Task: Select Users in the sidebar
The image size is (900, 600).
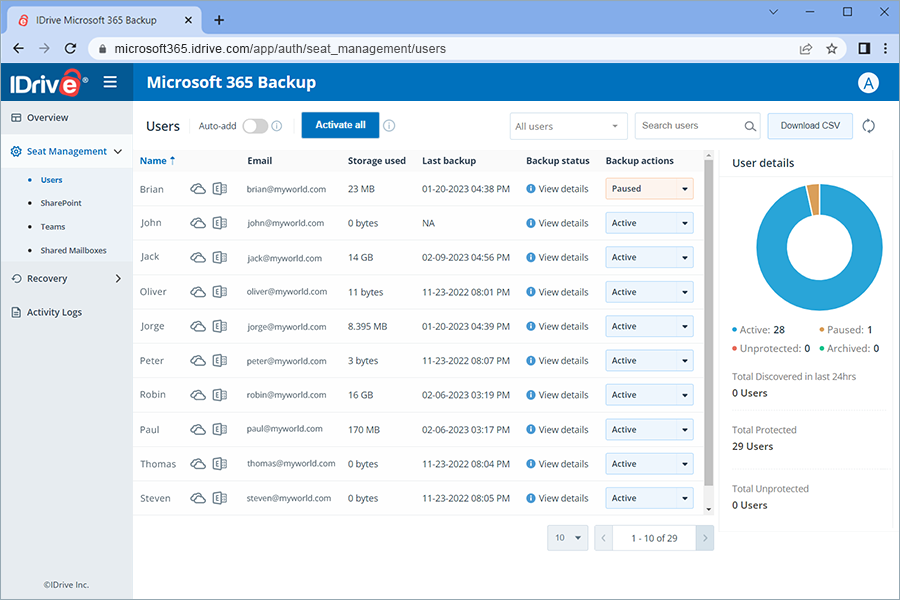Action: click(x=51, y=180)
